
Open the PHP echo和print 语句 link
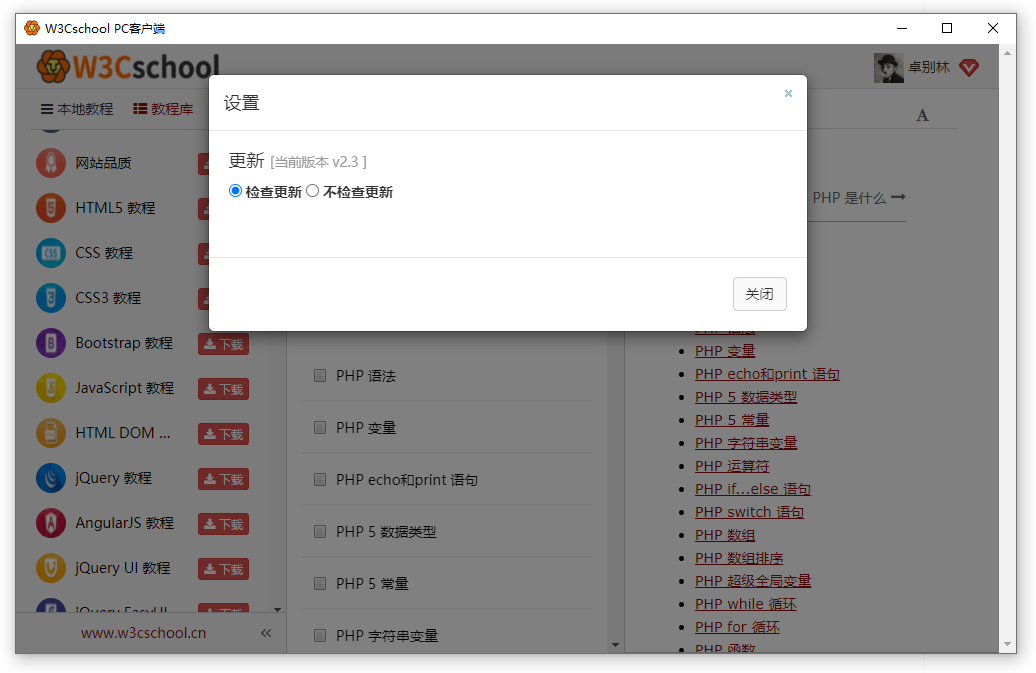pos(767,374)
